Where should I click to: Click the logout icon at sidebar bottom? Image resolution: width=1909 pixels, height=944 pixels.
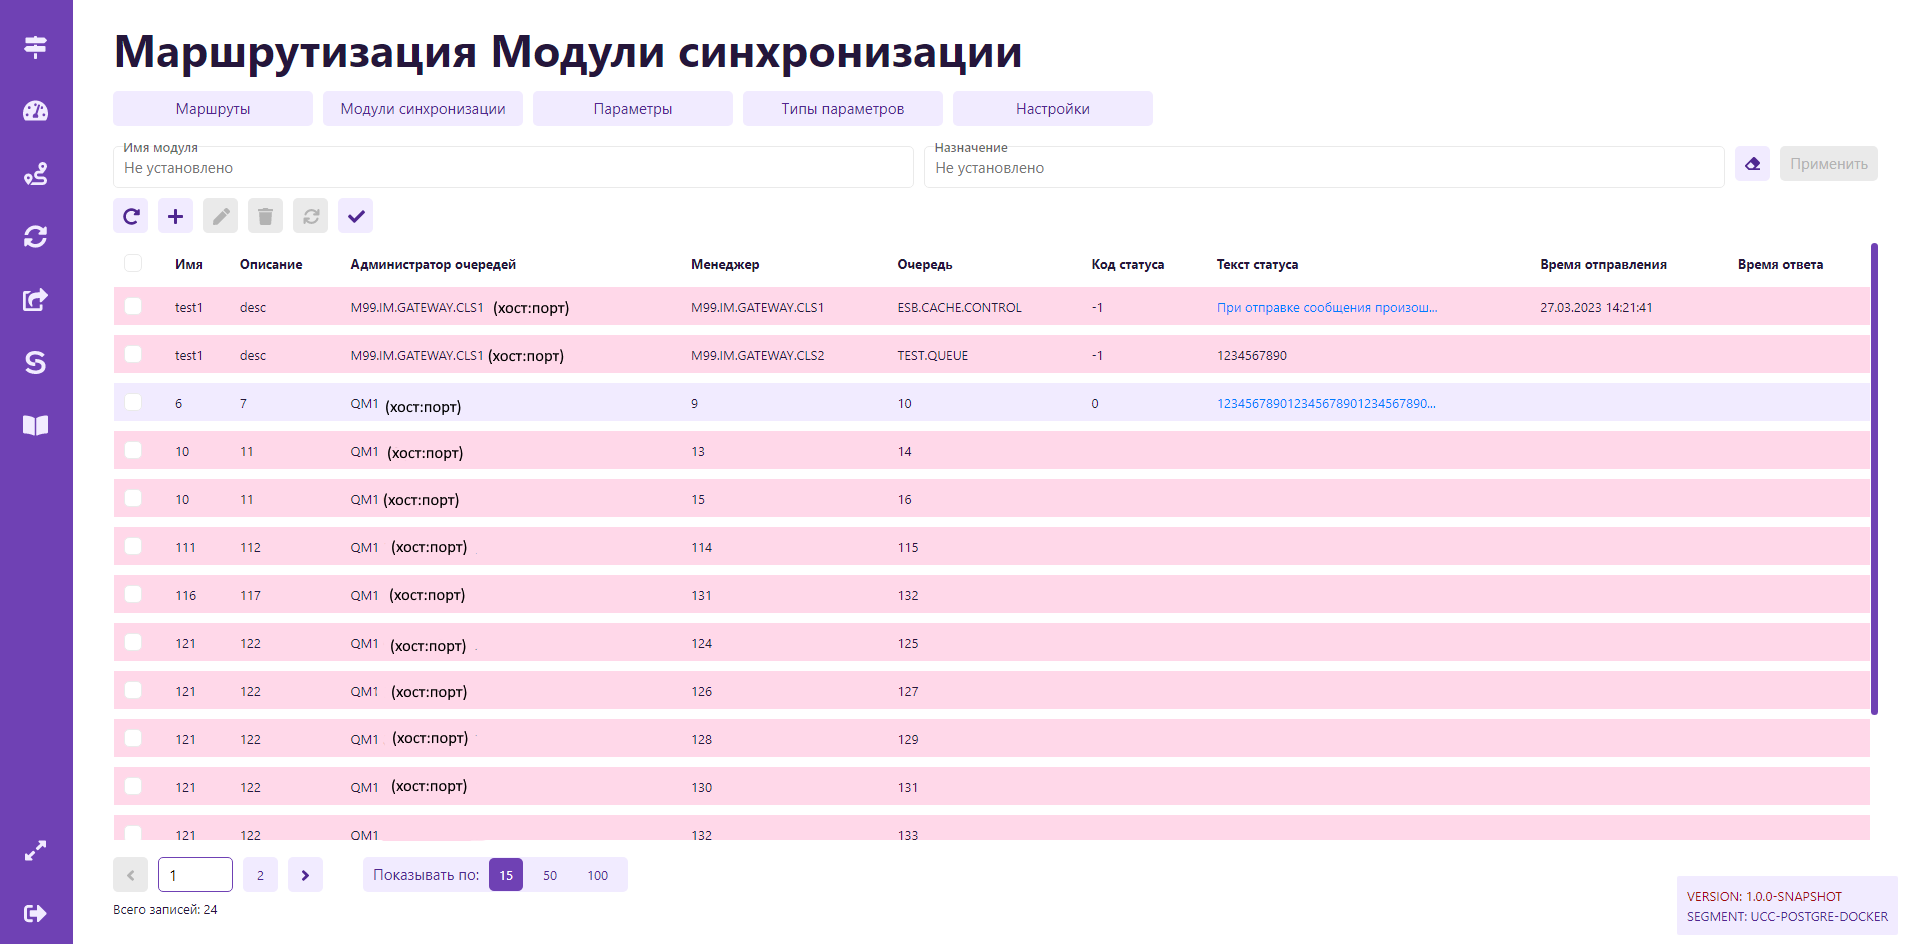35,913
